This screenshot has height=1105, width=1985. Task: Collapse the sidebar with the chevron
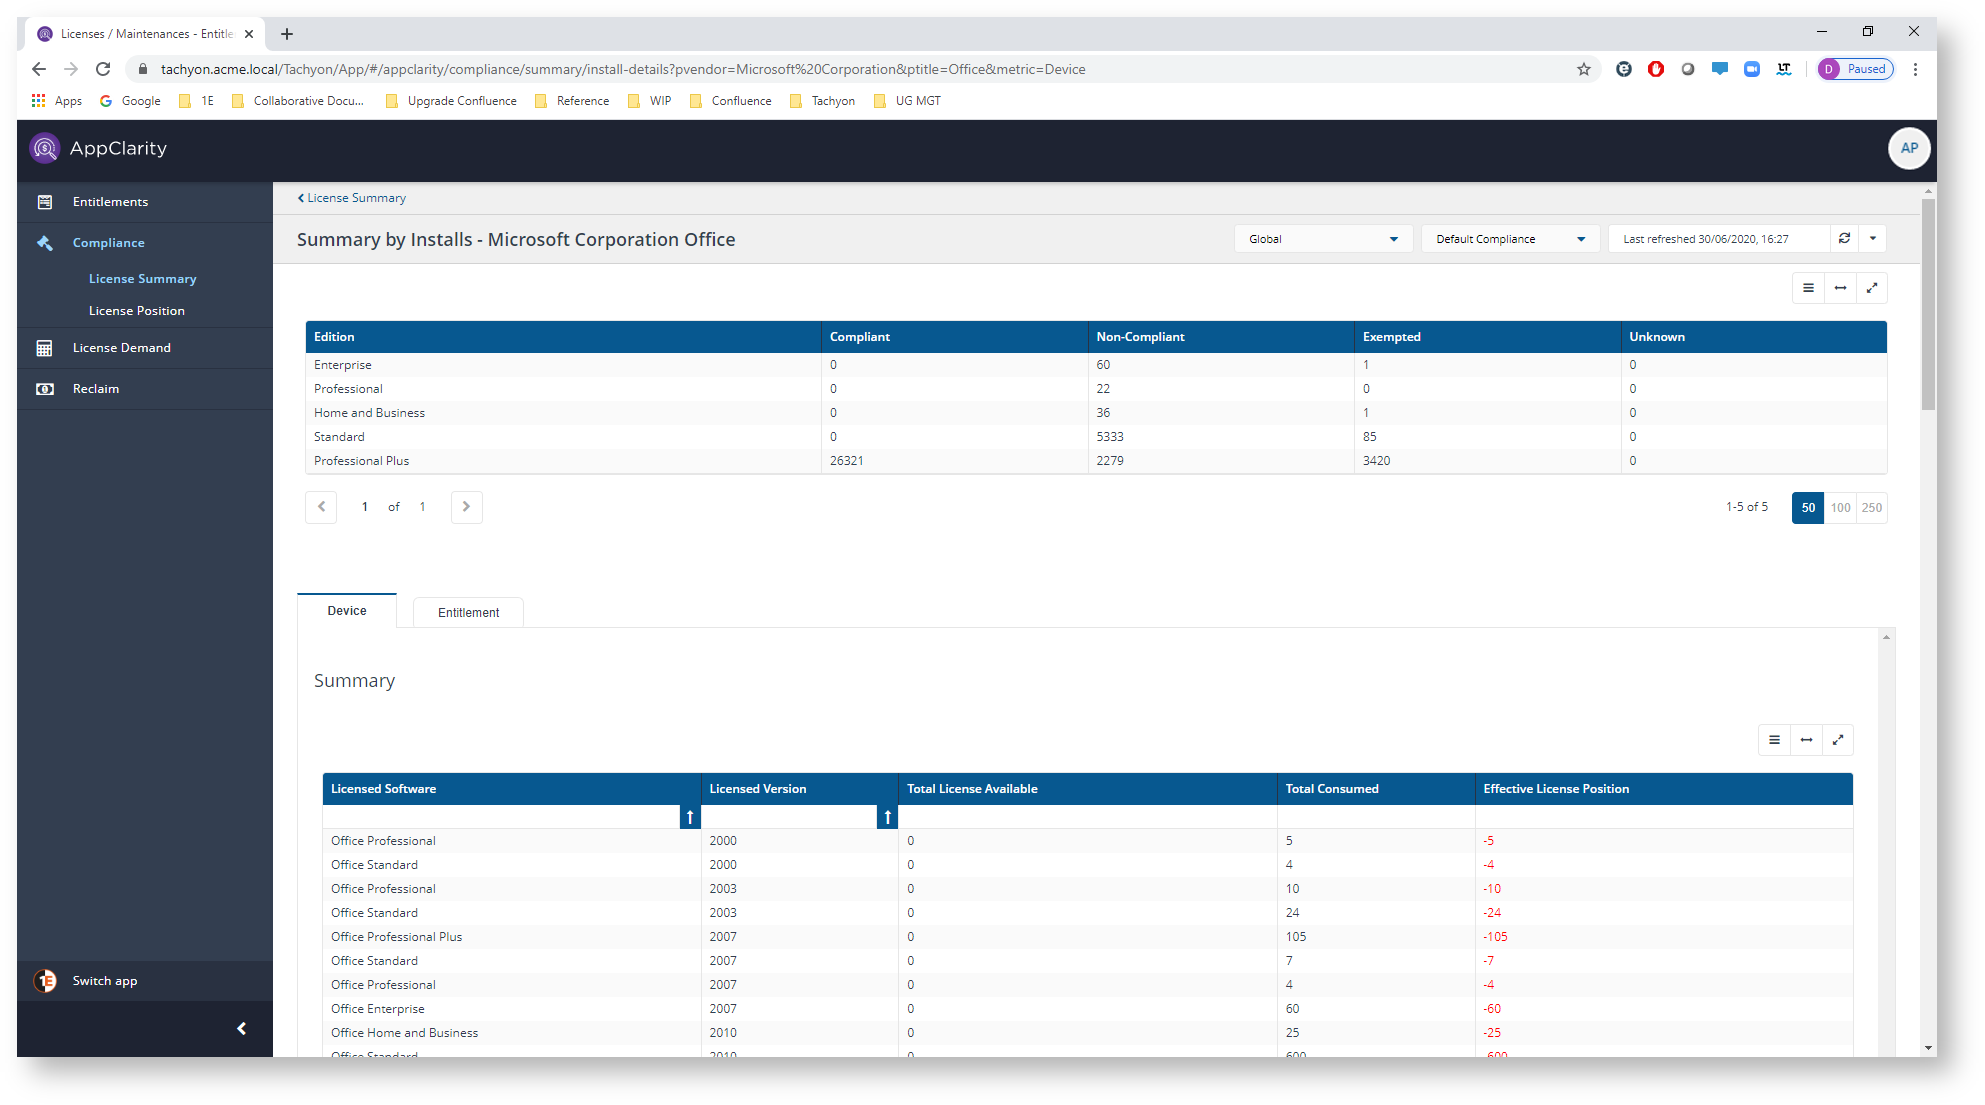click(241, 1029)
